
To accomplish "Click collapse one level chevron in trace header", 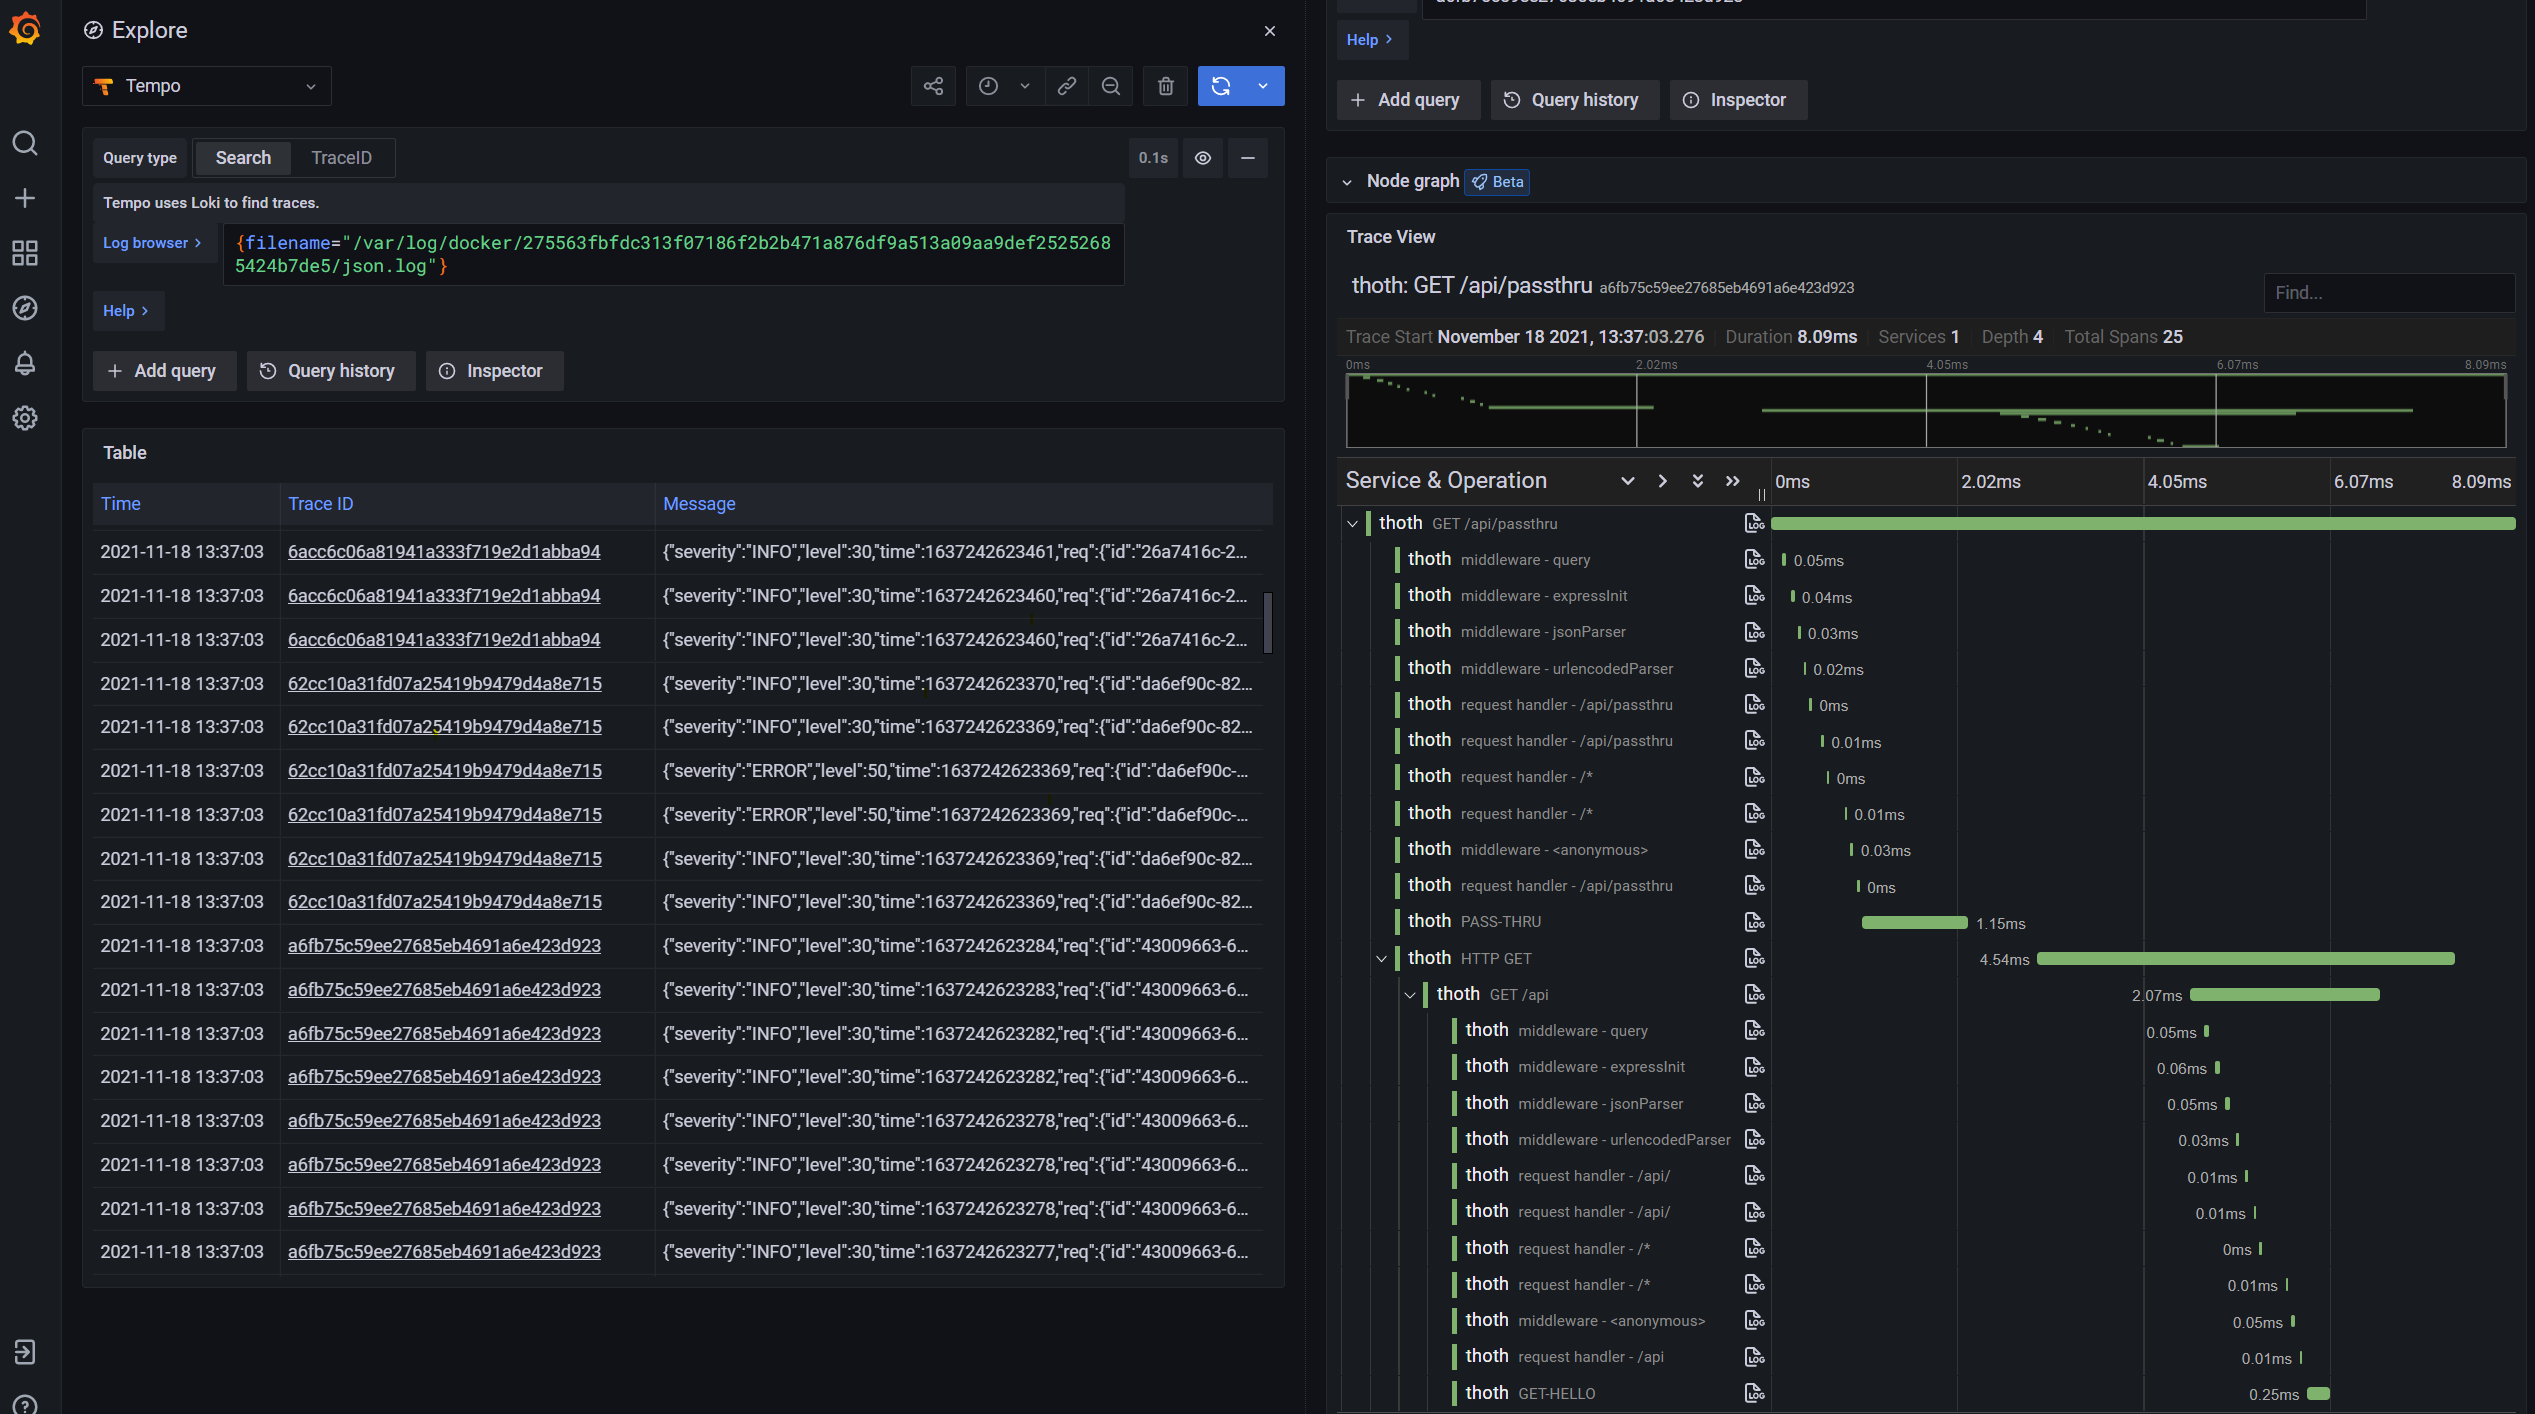I will (1662, 481).
